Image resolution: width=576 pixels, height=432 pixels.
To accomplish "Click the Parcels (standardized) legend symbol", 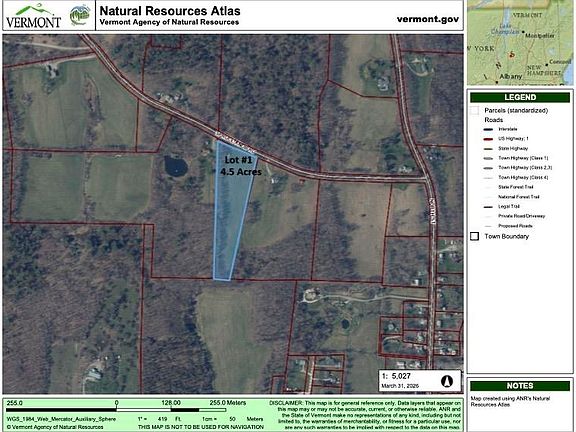I will (x=475, y=110).
